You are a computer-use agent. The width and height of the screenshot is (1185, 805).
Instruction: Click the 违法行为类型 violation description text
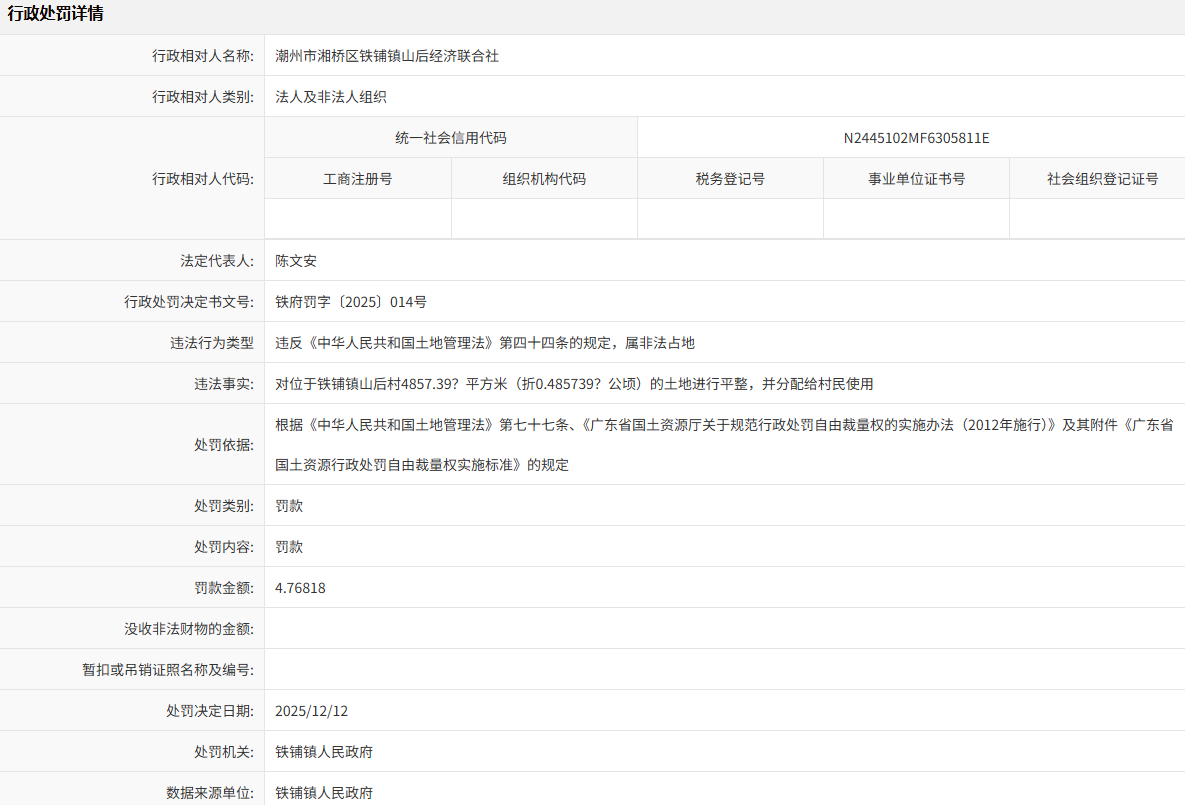(485, 343)
